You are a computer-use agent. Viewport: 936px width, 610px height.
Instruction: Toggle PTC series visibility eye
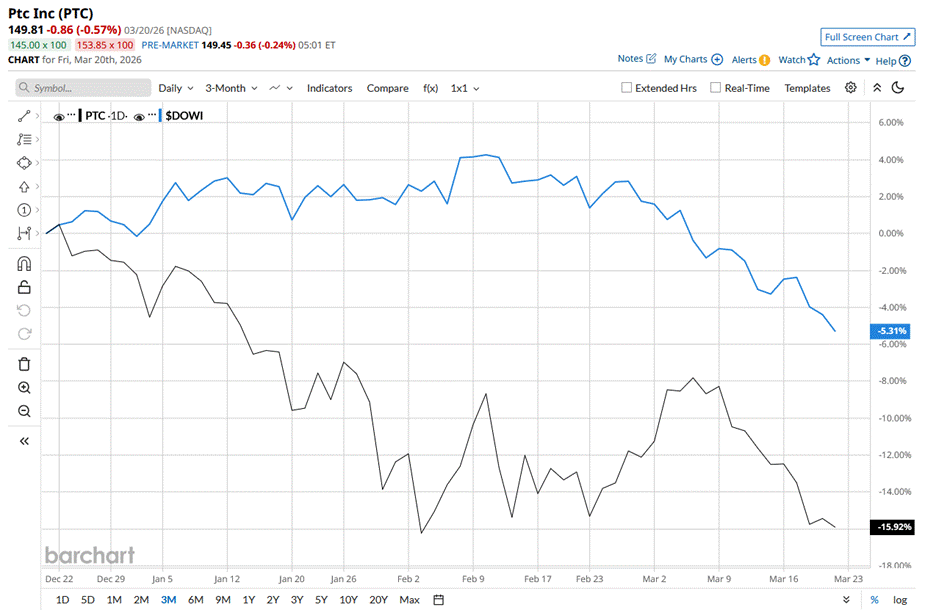point(58,116)
